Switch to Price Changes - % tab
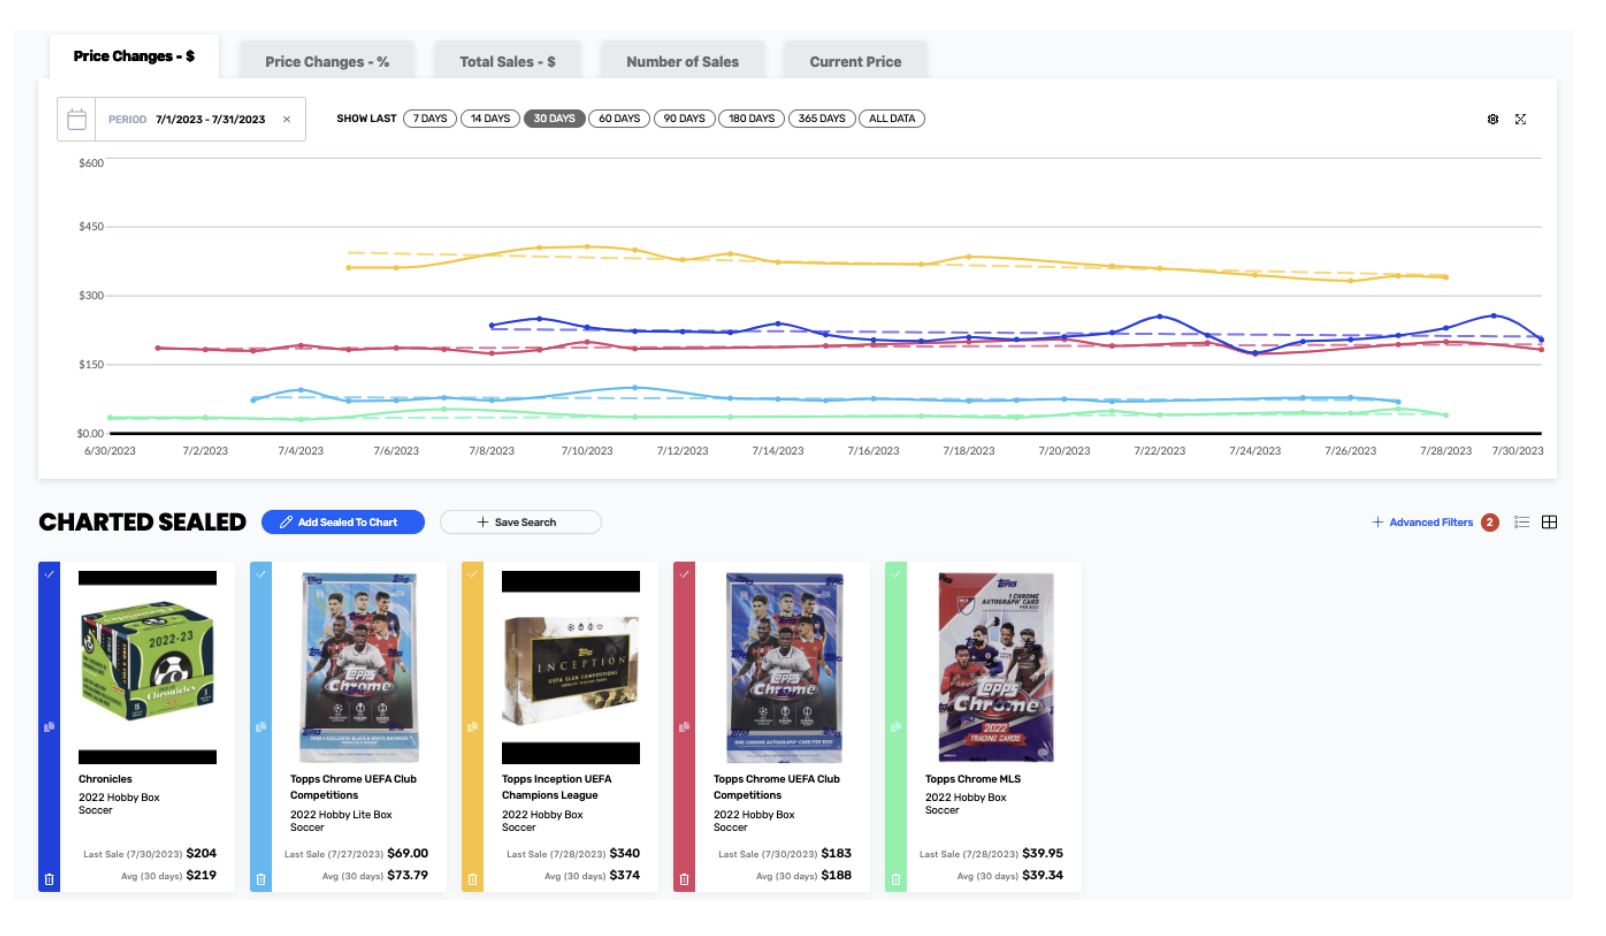Viewport: 1606px width, 936px height. (x=327, y=62)
